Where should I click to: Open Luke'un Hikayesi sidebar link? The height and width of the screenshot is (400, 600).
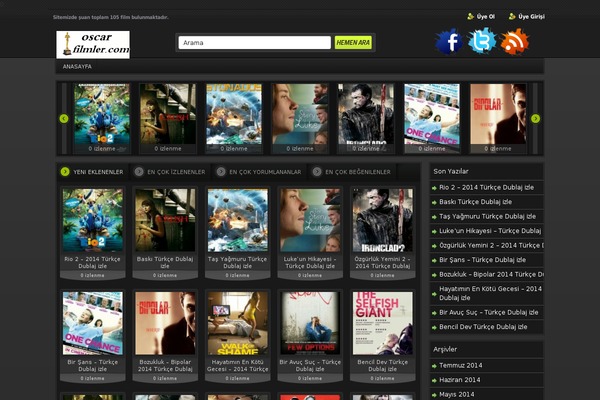point(490,231)
